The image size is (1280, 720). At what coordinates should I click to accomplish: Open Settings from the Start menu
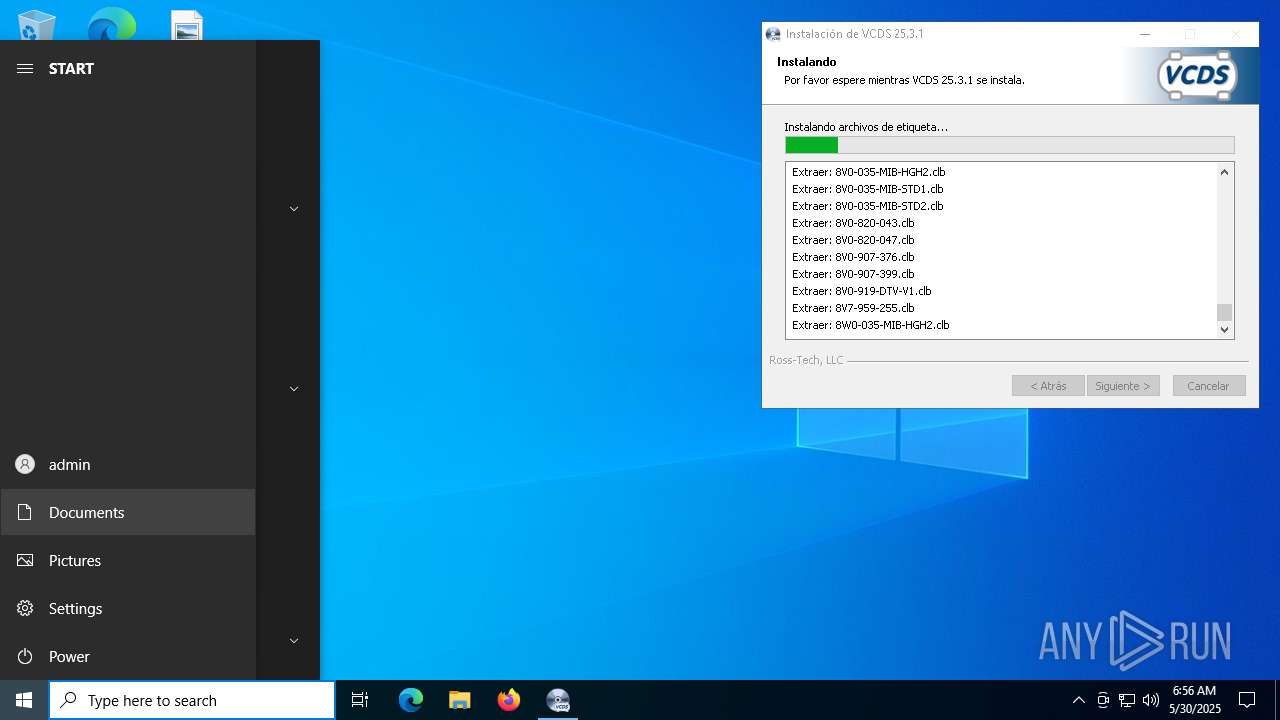tap(128, 608)
